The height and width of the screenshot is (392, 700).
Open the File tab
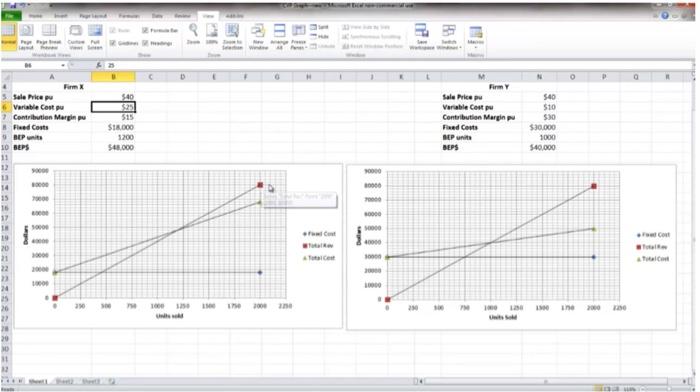pyautogui.click(x=10, y=16)
